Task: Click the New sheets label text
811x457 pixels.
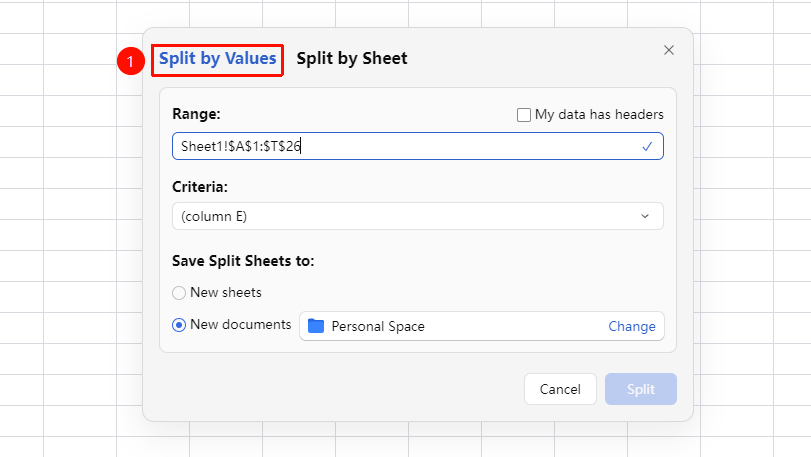Action: click(226, 293)
